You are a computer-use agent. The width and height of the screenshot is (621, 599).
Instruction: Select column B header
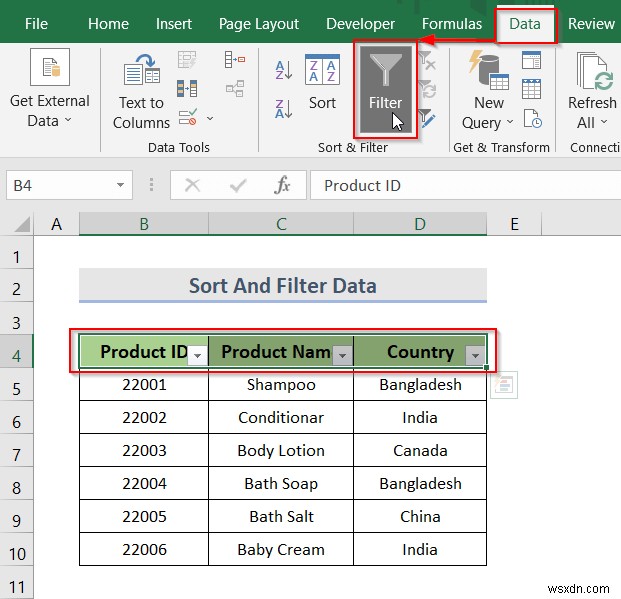tap(144, 224)
